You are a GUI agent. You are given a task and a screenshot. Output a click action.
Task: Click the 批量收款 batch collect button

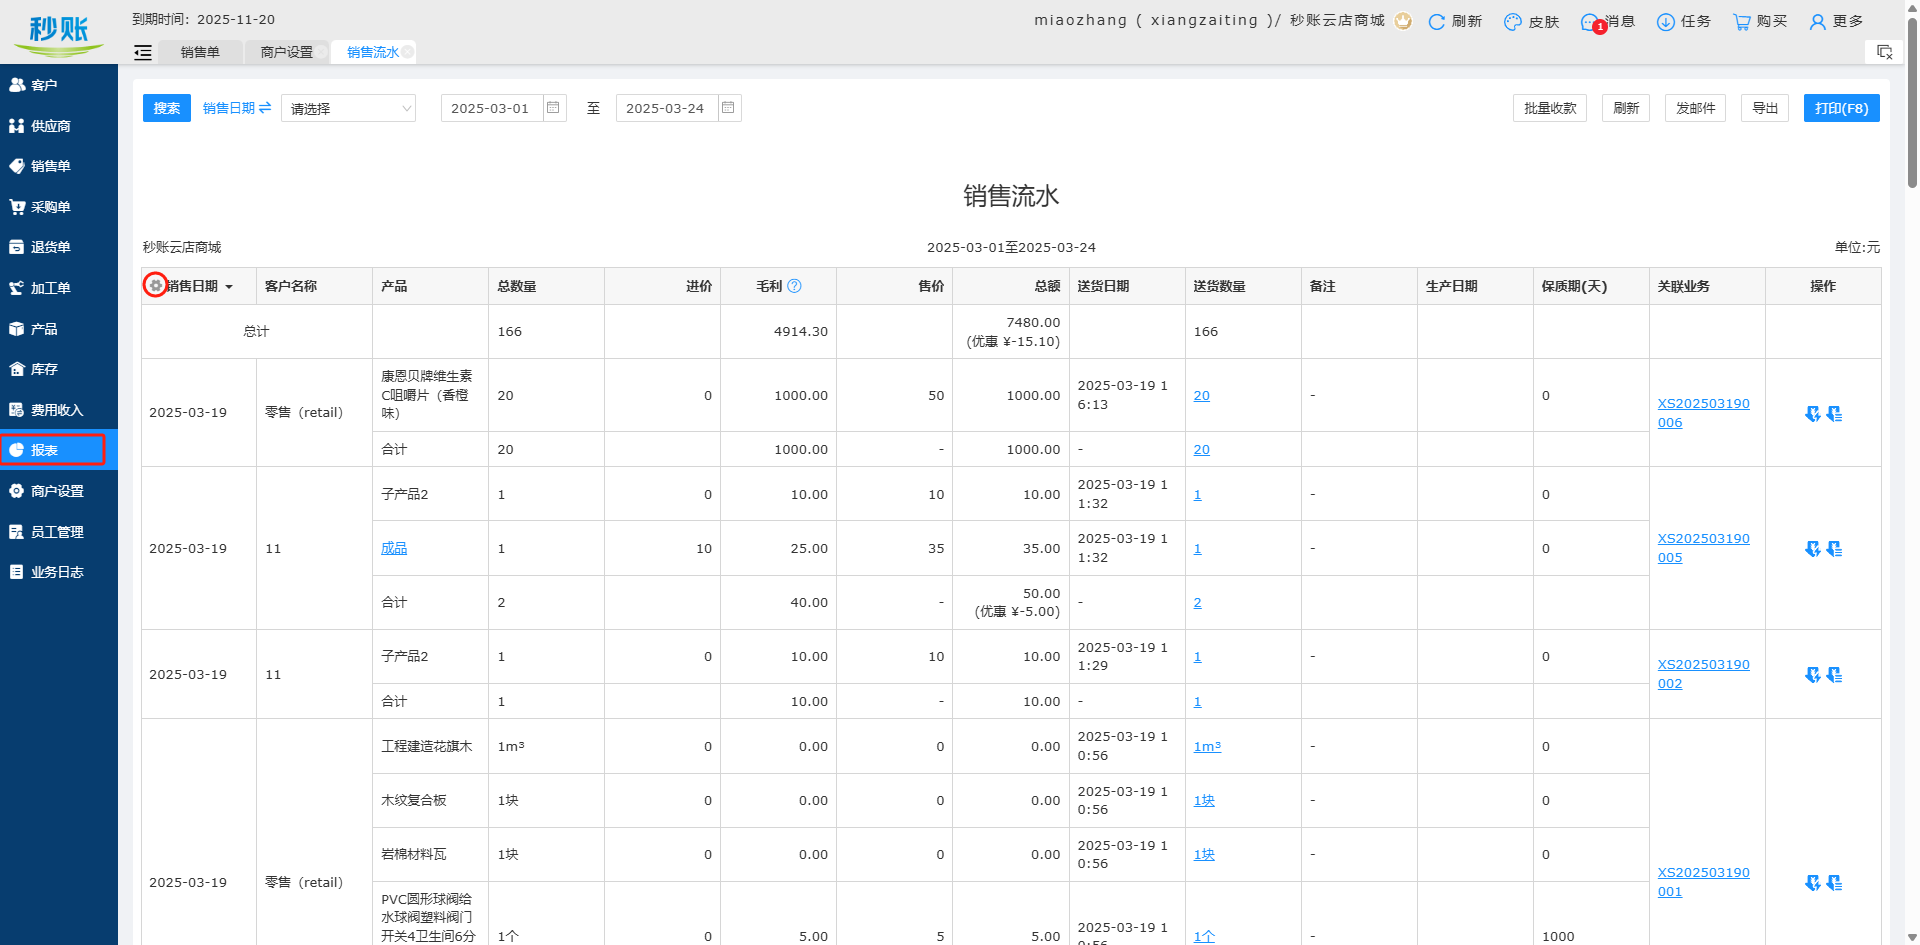click(1550, 108)
